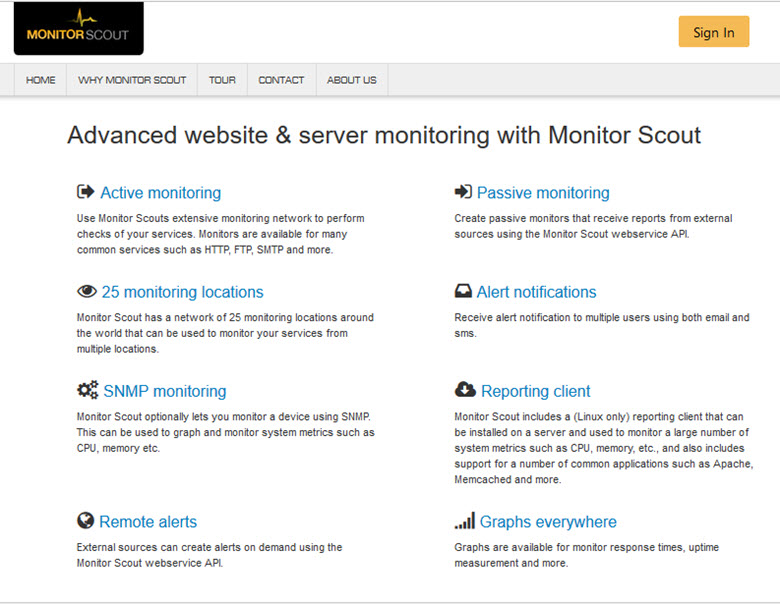Click the eye icon beside 25 monitoring locations

pyautogui.click(x=87, y=291)
